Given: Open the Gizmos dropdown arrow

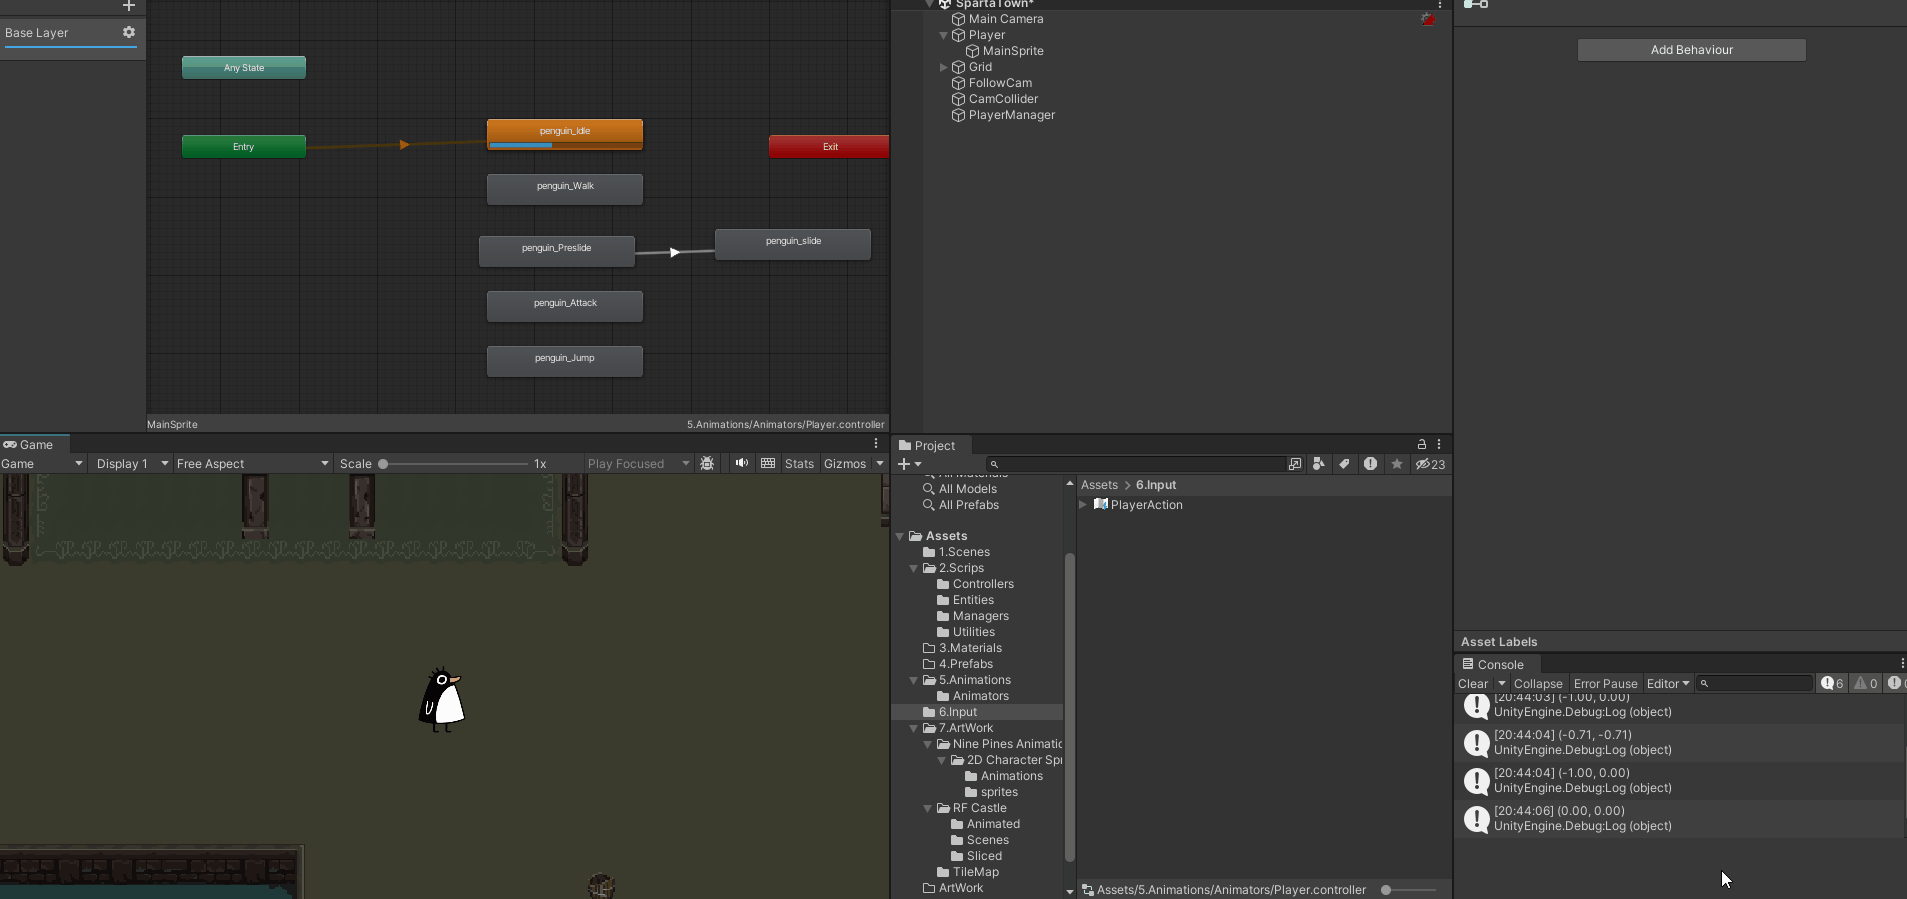Looking at the screenshot, I should click(880, 464).
